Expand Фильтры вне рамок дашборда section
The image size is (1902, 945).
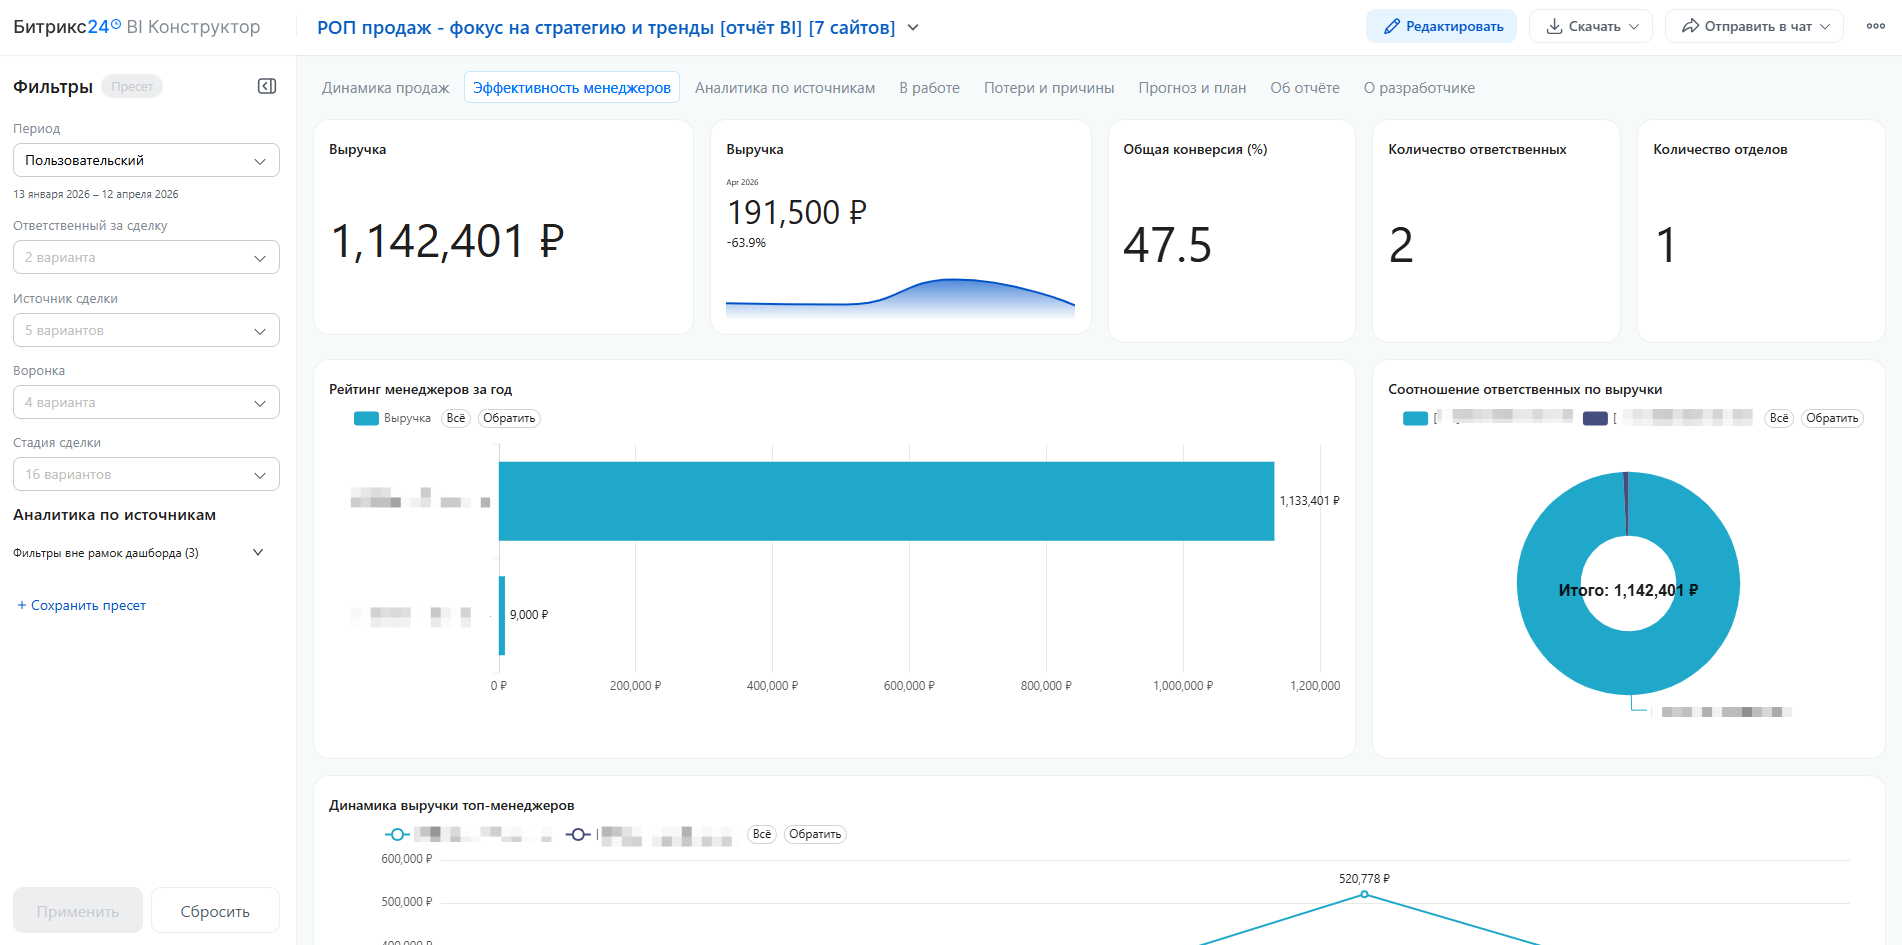(x=257, y=553)
